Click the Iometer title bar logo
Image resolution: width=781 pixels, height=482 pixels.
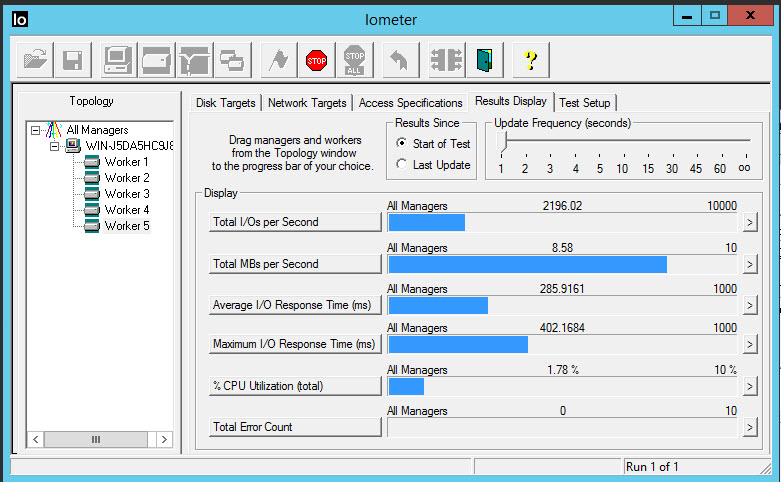pyautogui.click(x=19, y=19)
